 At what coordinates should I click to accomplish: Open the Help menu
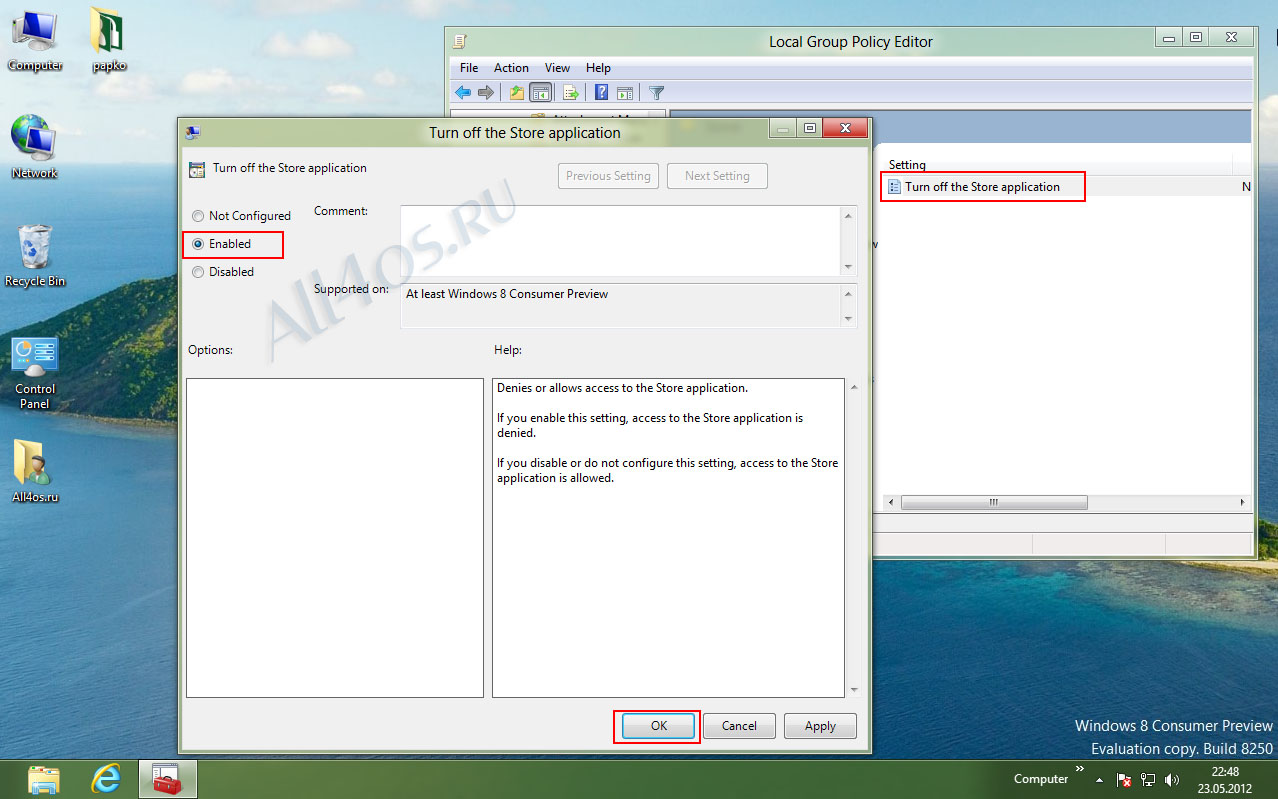(598, 68)
